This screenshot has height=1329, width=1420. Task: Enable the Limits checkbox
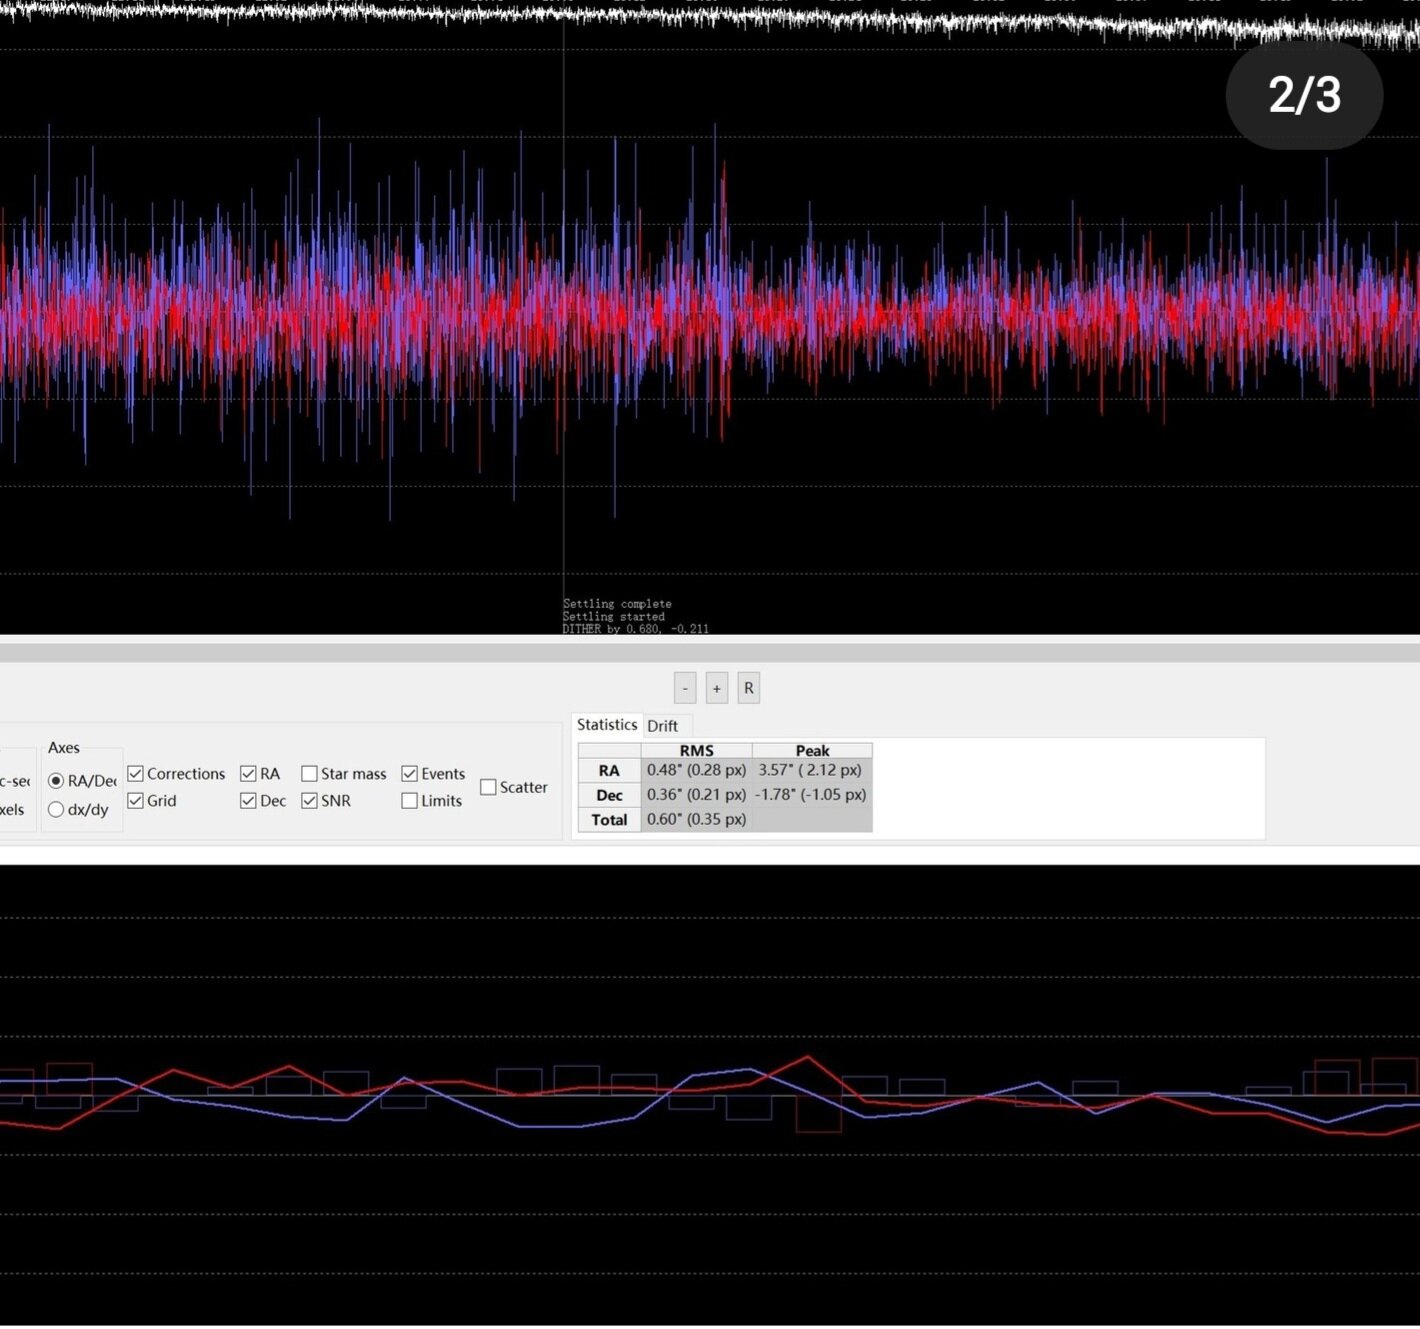click(x=410, y=801)
